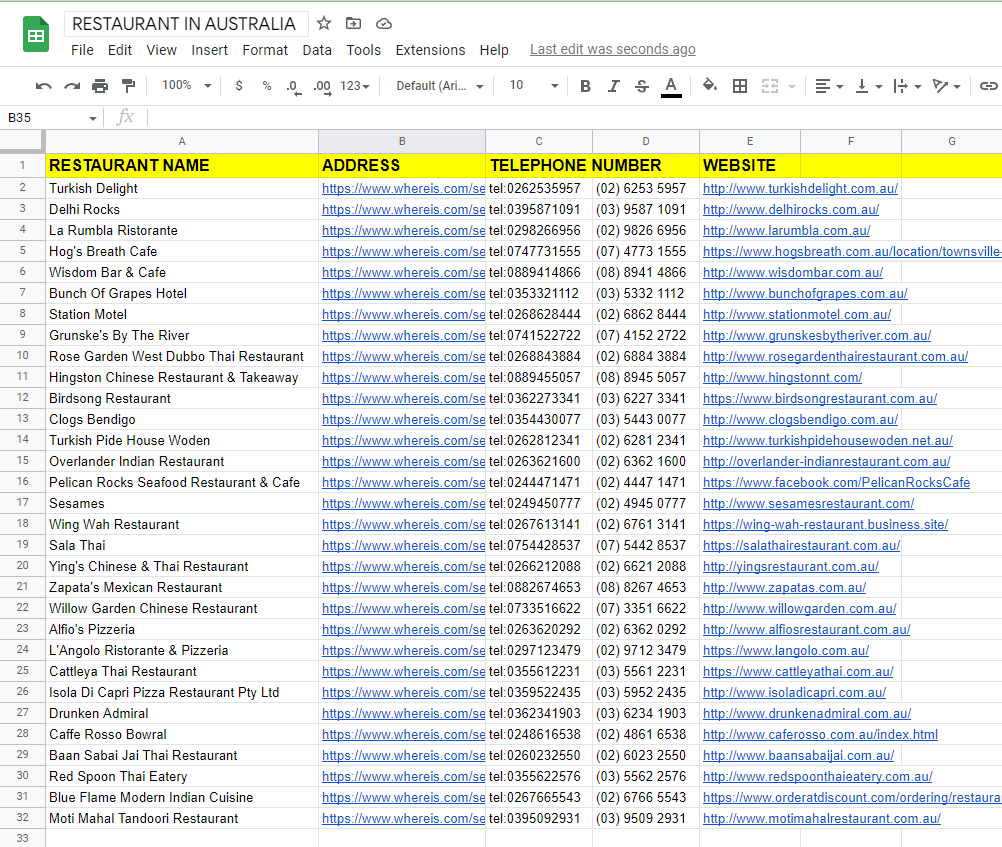Select phone cell '(03) 9509 2931'

pos(645,818)
